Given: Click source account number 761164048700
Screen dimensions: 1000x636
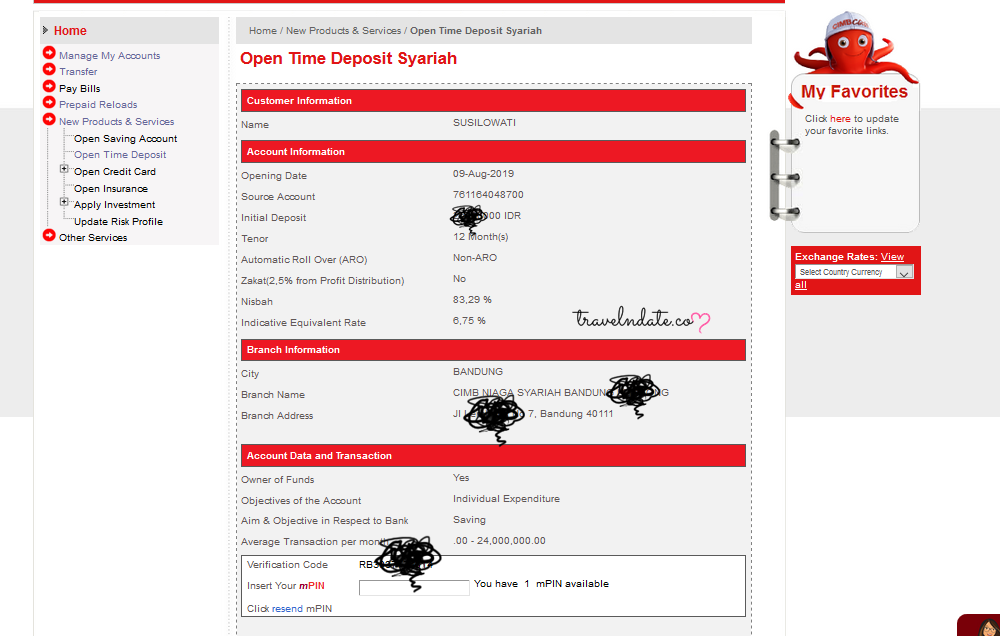Looking at the screenshot, I should pyautogui.click(x=488, y=195).
